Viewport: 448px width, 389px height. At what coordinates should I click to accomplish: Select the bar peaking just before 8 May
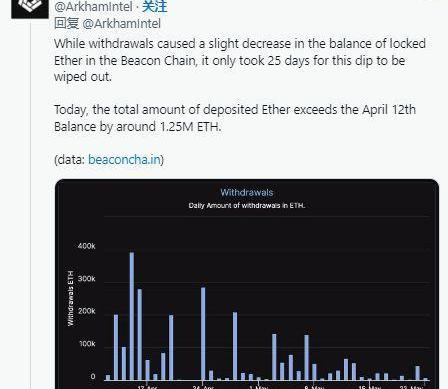(x=306, y=357)
